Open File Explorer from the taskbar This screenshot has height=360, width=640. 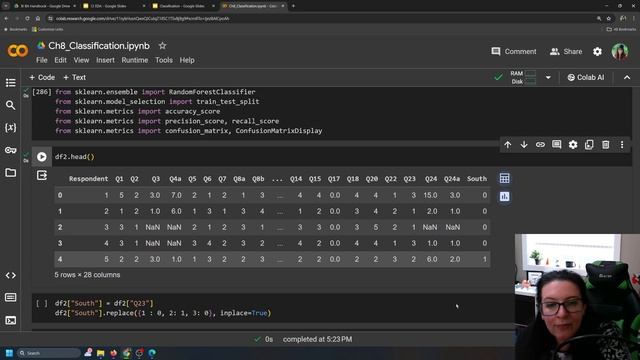100,353
